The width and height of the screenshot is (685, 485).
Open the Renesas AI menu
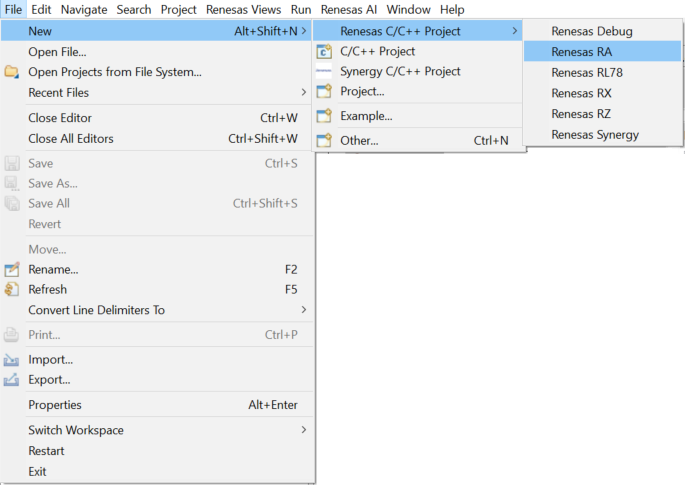(349, 9)
